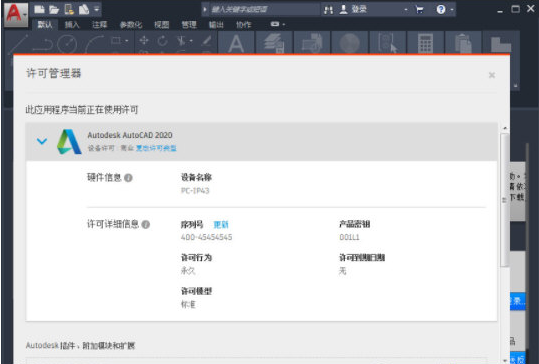Switch to the 协作 ribbon tab
539x364 pixels.
pyautogui.click(x=244, y=24)
